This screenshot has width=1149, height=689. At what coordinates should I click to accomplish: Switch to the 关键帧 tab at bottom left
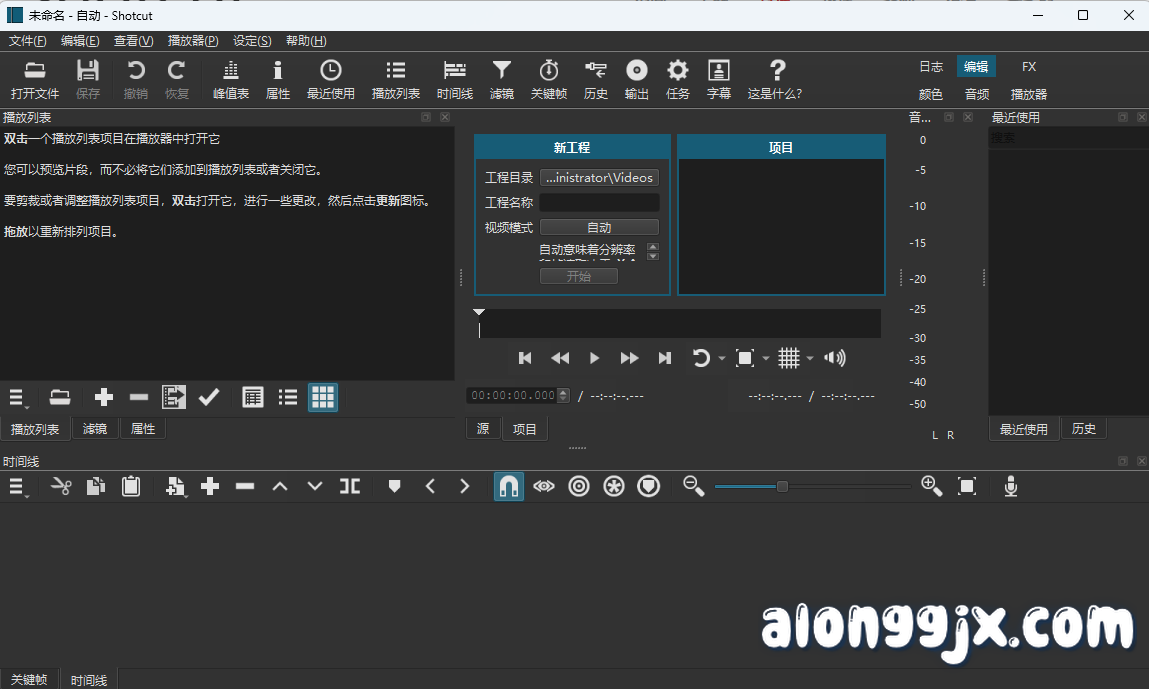(x=30, y=679)
